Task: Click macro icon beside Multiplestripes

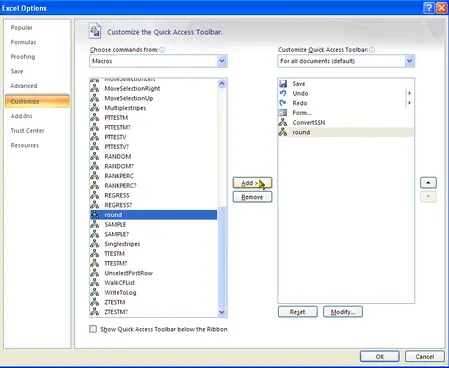Action: tap(95, 108)
